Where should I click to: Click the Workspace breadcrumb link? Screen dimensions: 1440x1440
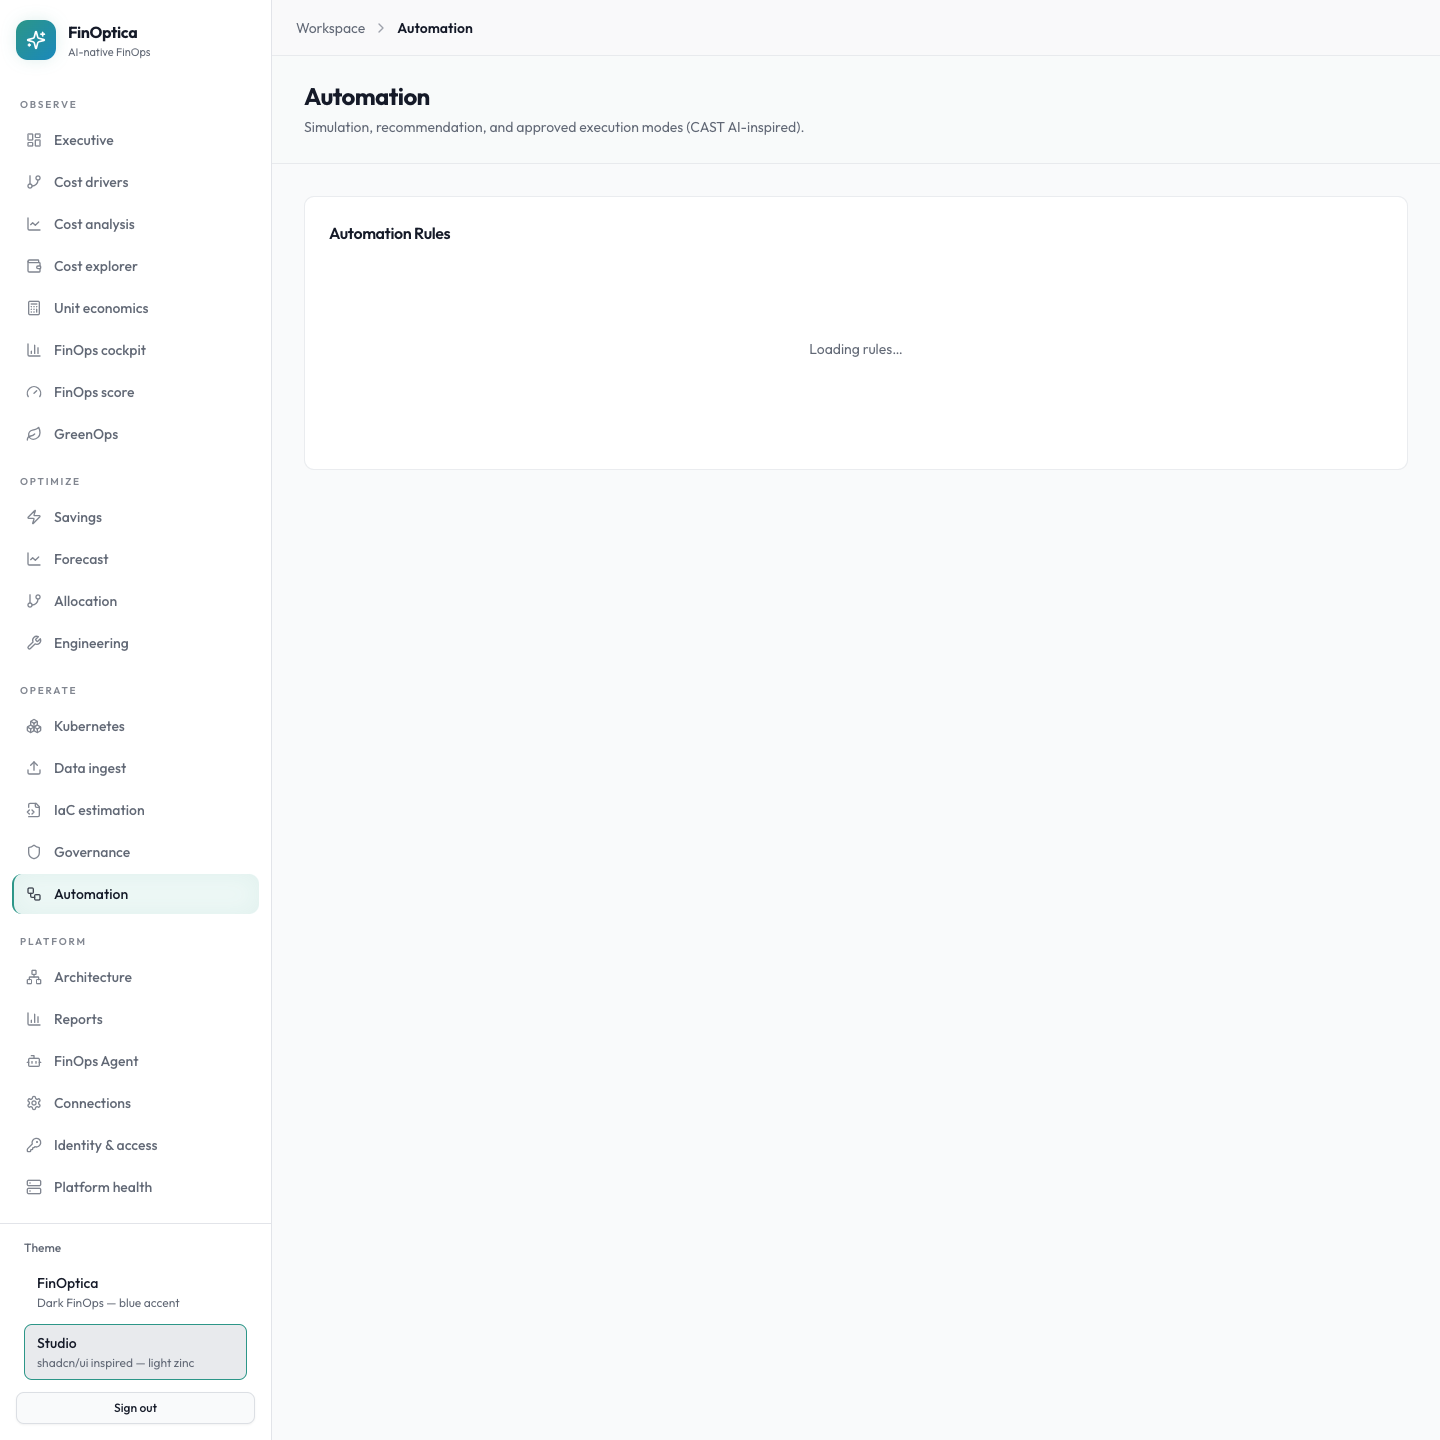point(330,28)
